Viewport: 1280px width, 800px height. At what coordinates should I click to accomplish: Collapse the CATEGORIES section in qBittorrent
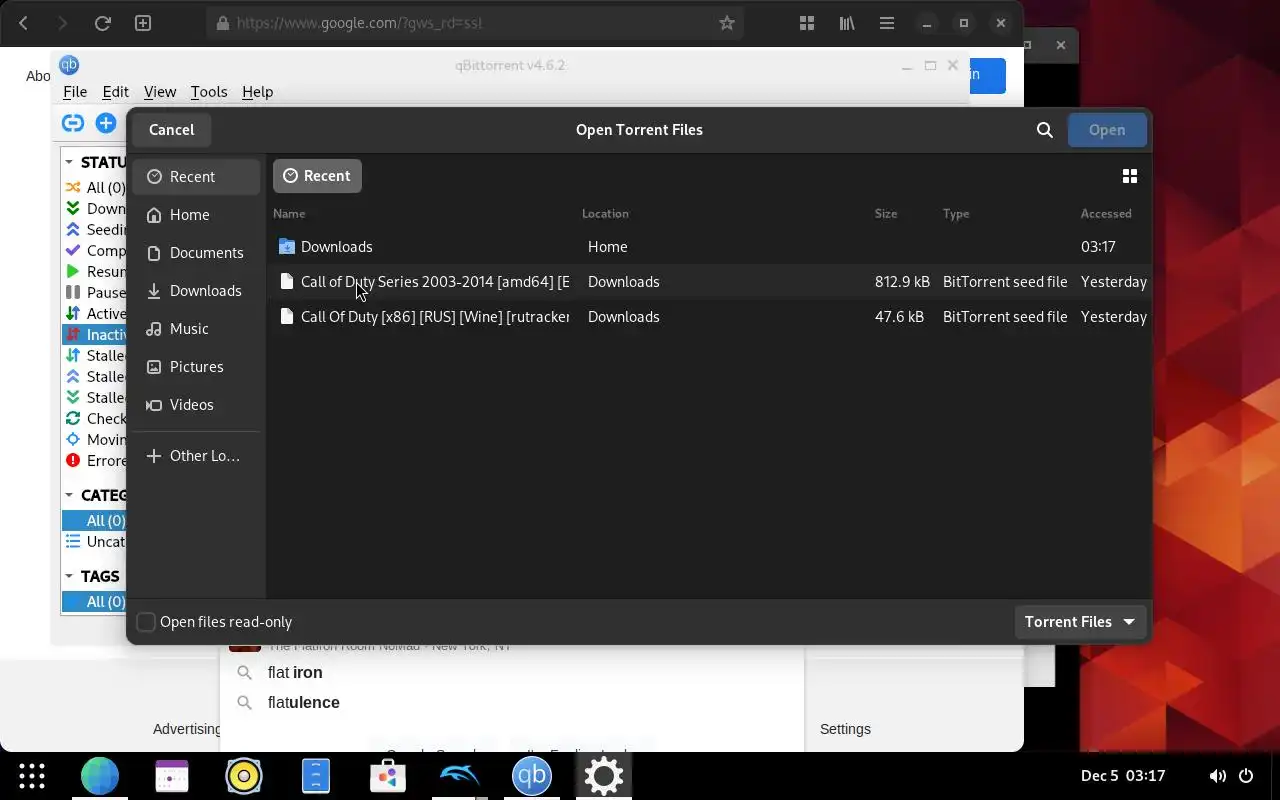[x=69, y=495]
